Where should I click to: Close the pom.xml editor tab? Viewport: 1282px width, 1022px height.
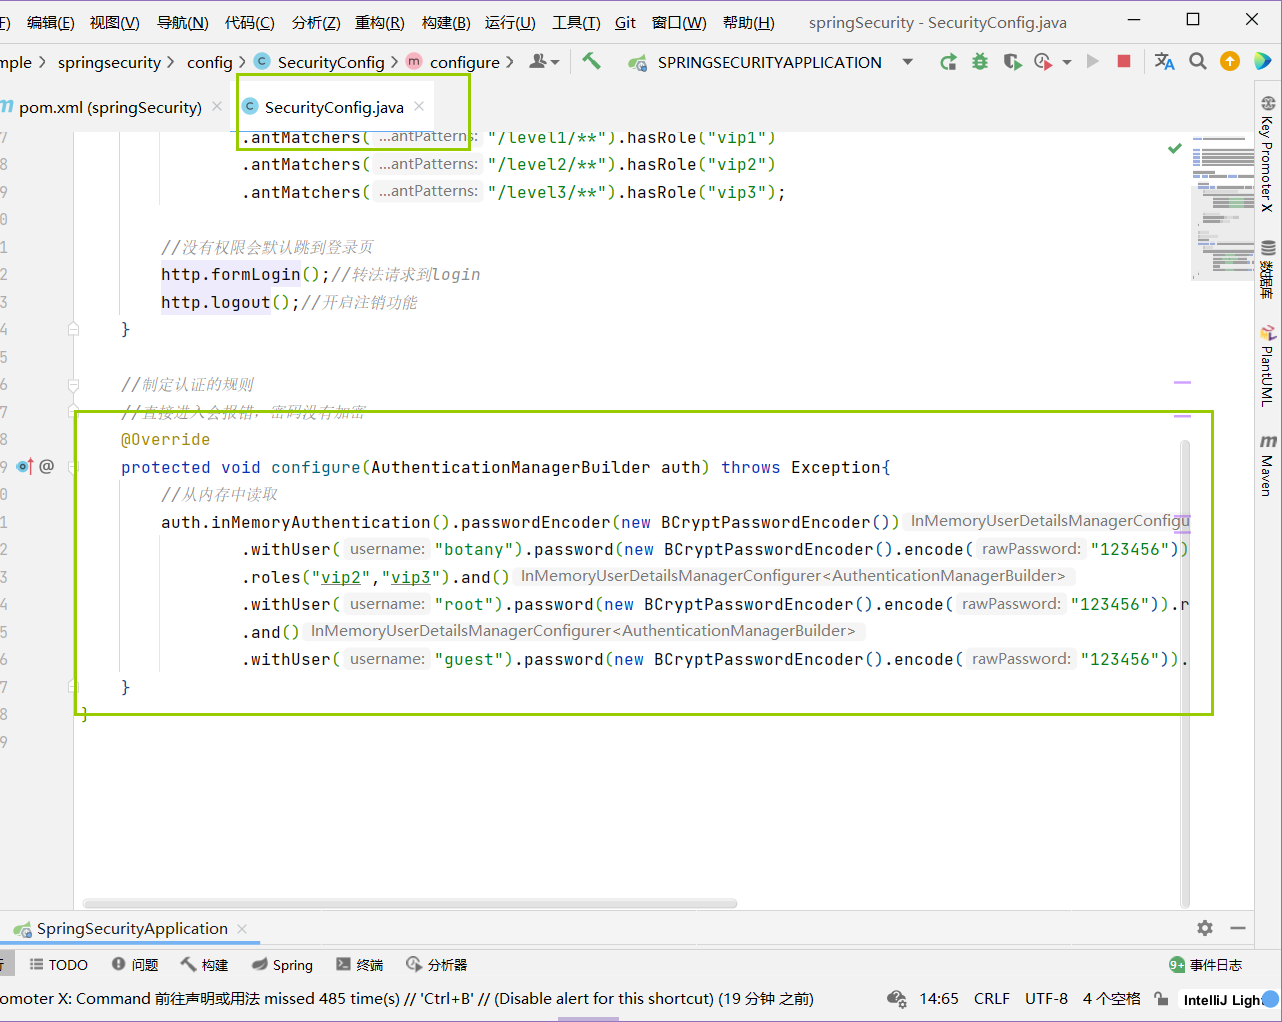coord(217,106)
